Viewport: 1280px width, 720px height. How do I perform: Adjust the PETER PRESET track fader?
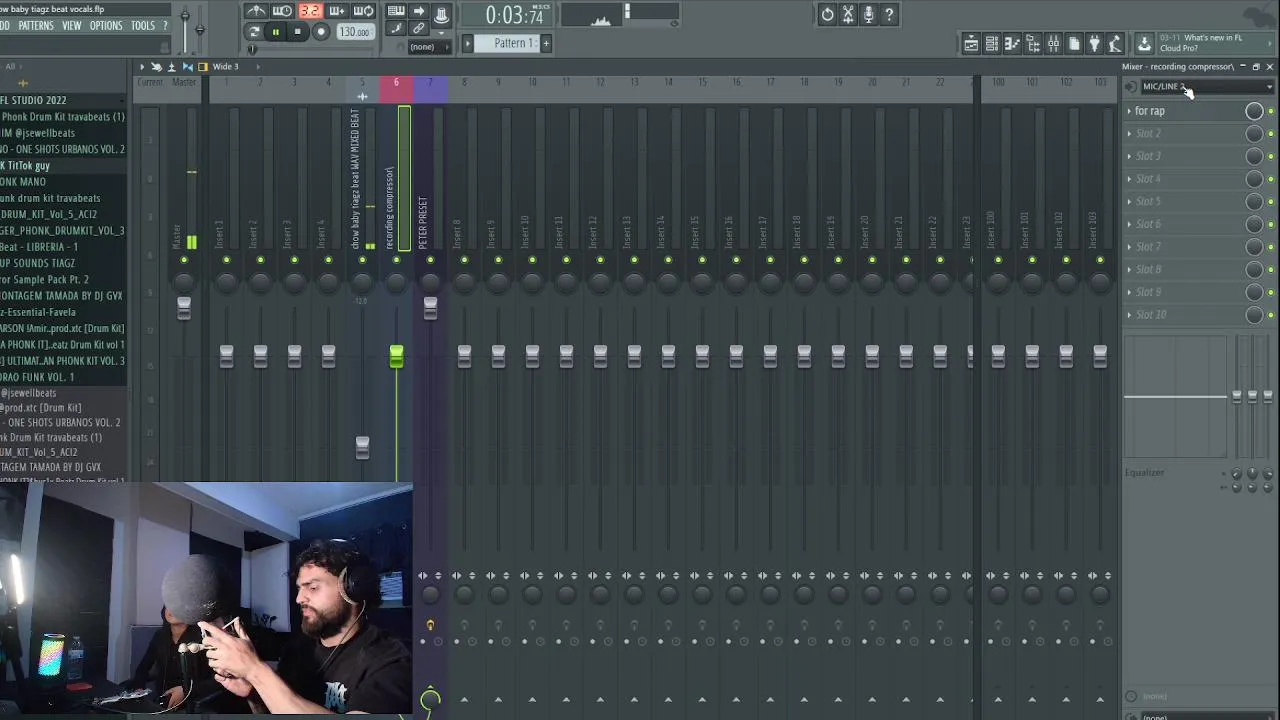click(x=430, y=308)
